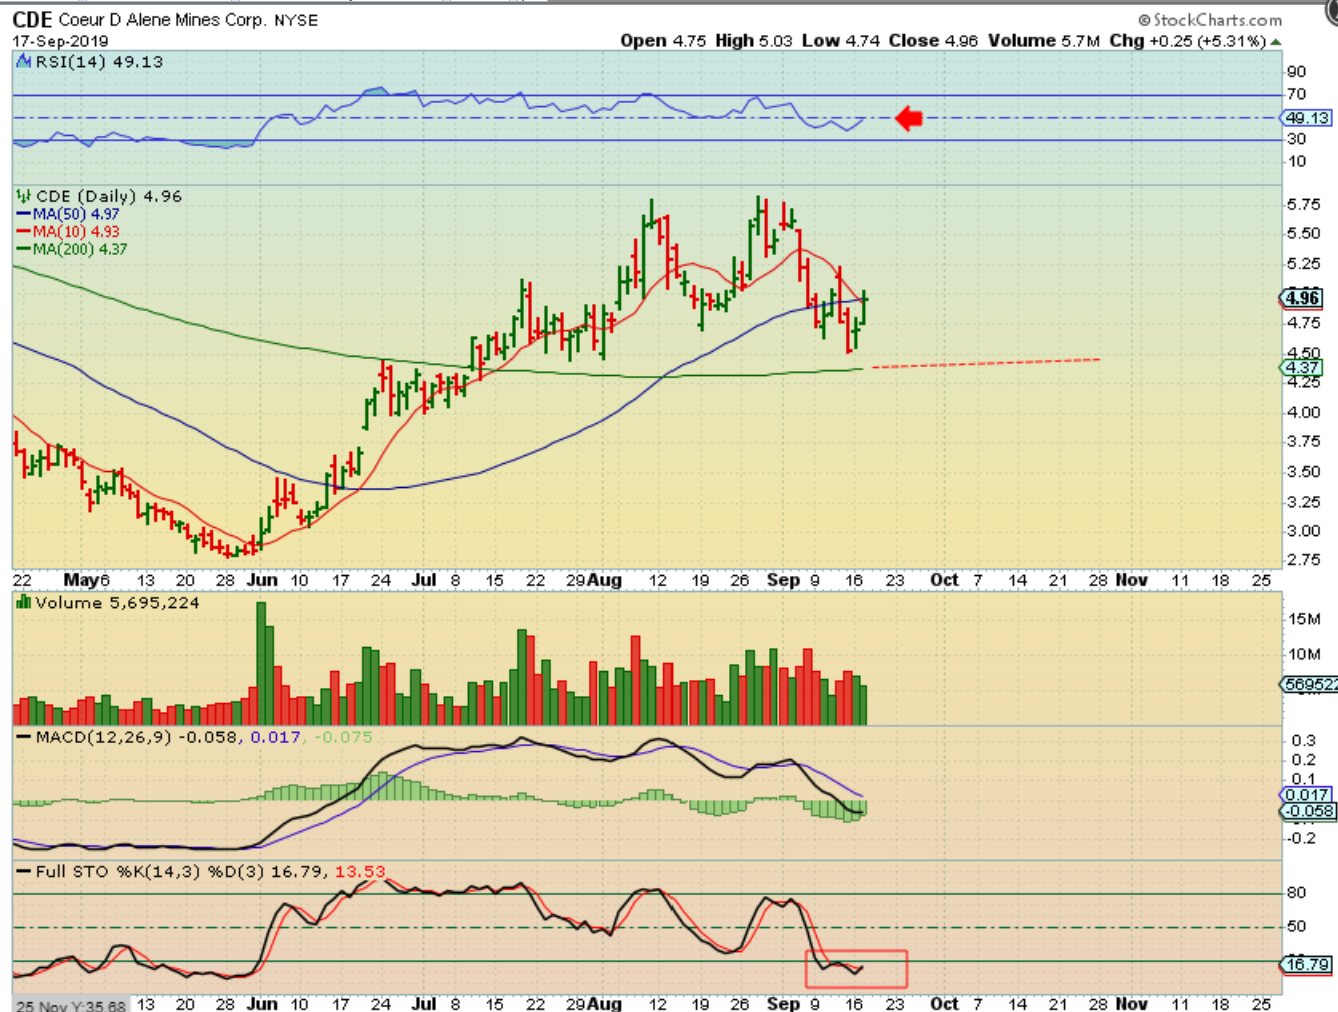Click the 3.75 price axis label

tap(1303, 441)
